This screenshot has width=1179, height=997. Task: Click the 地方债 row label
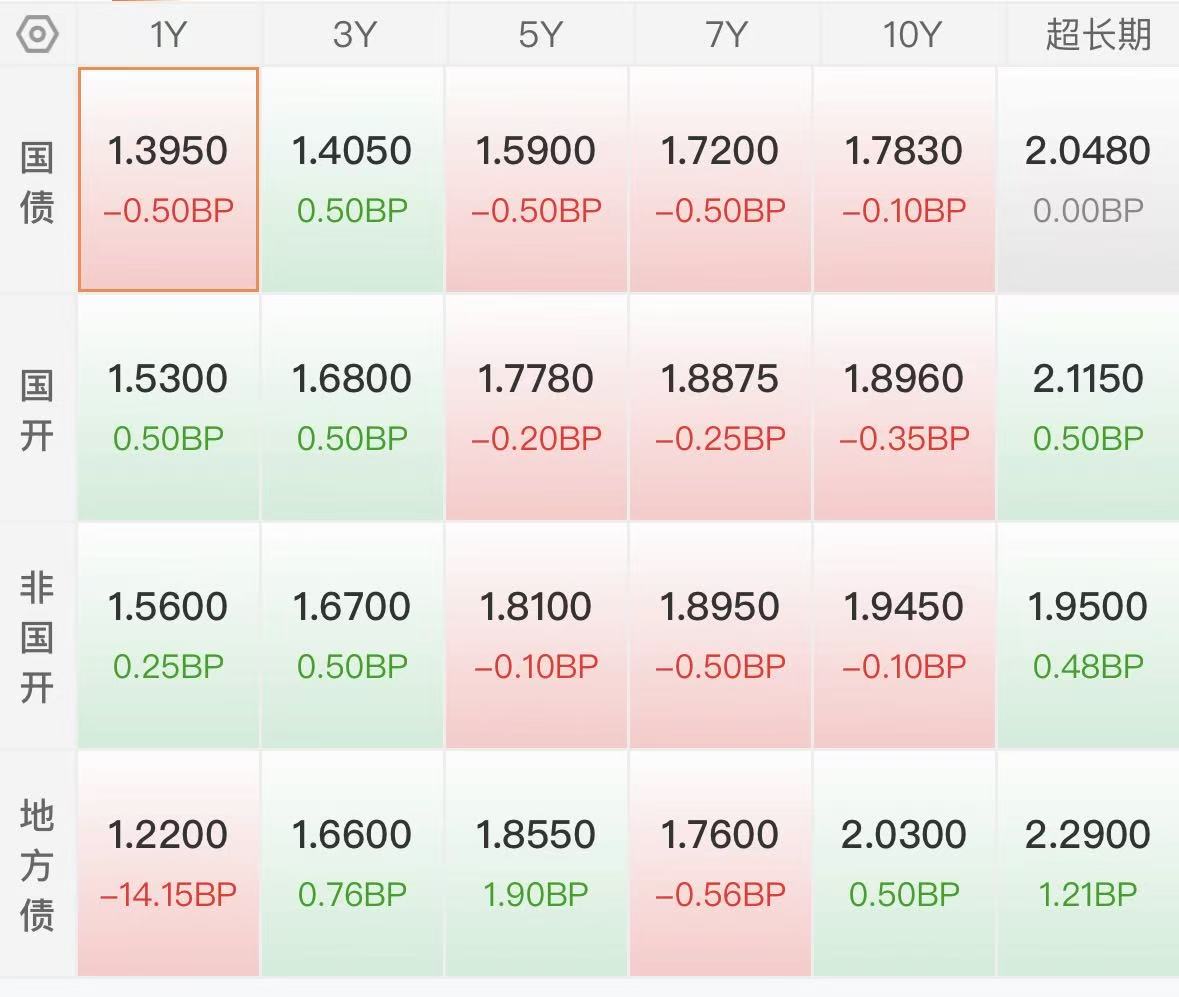38,864
